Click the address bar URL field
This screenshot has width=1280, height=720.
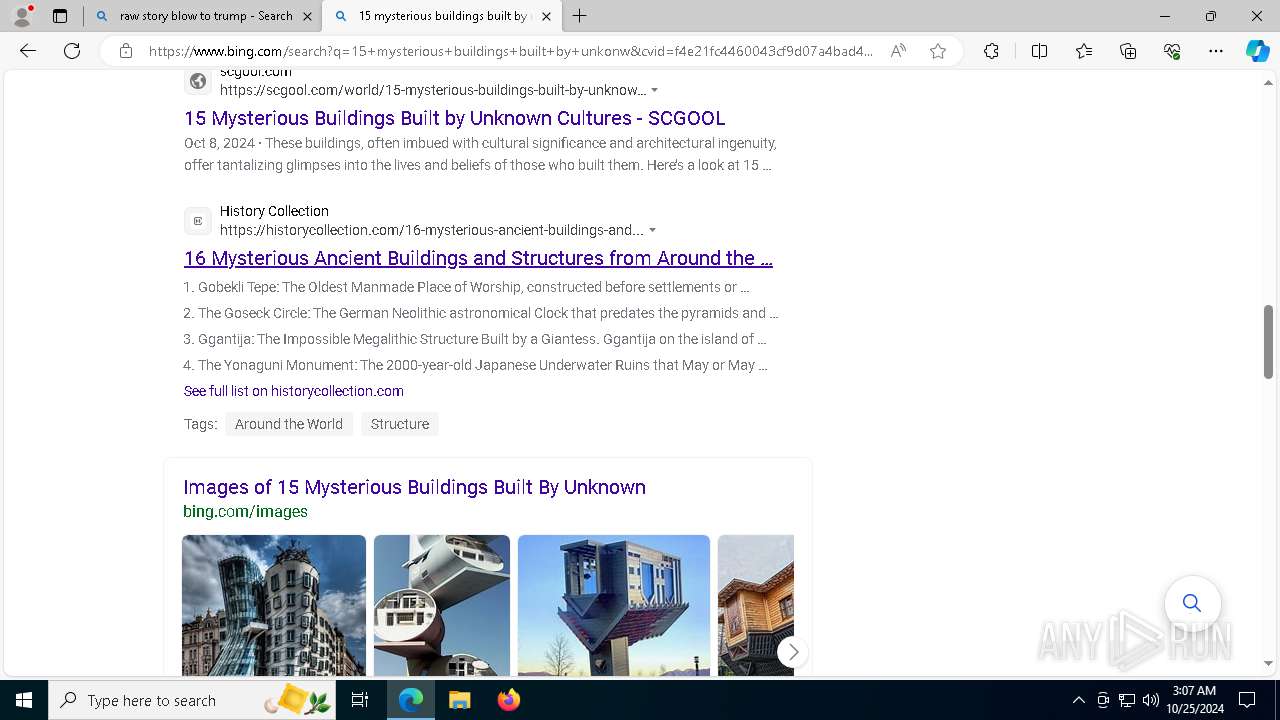510,51
